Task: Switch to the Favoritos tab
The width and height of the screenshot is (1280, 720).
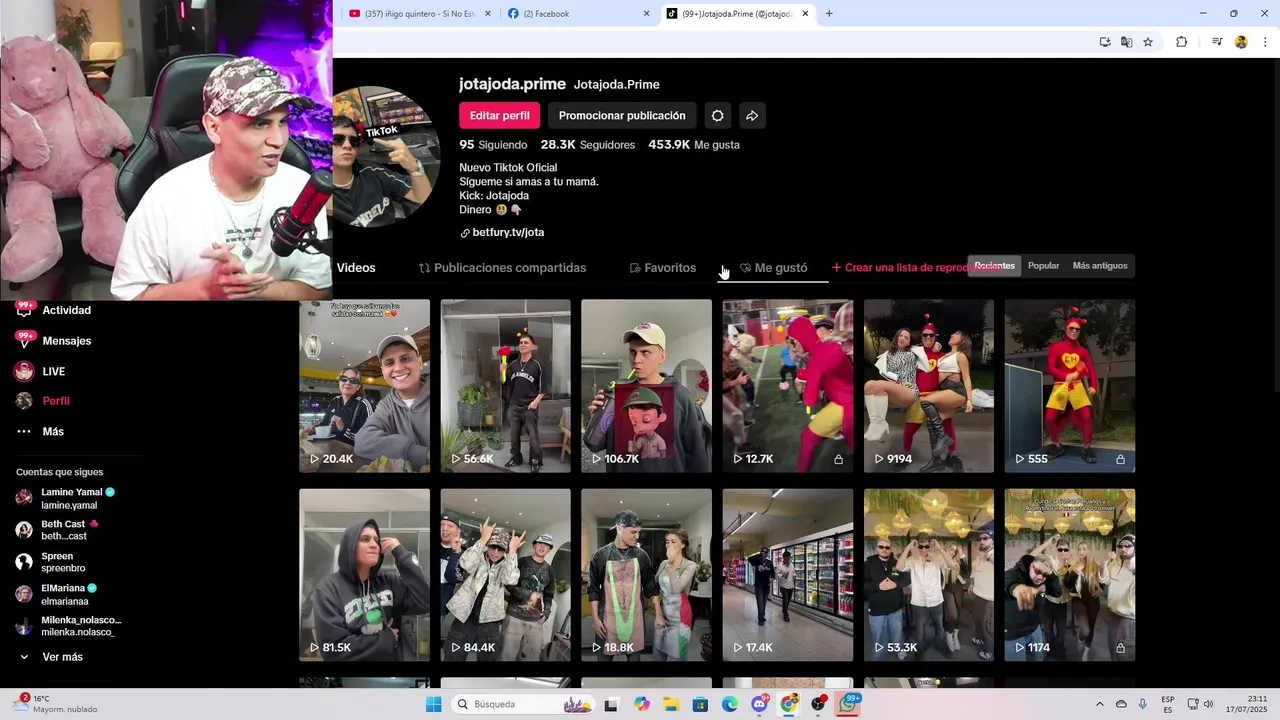Action: 662,268
